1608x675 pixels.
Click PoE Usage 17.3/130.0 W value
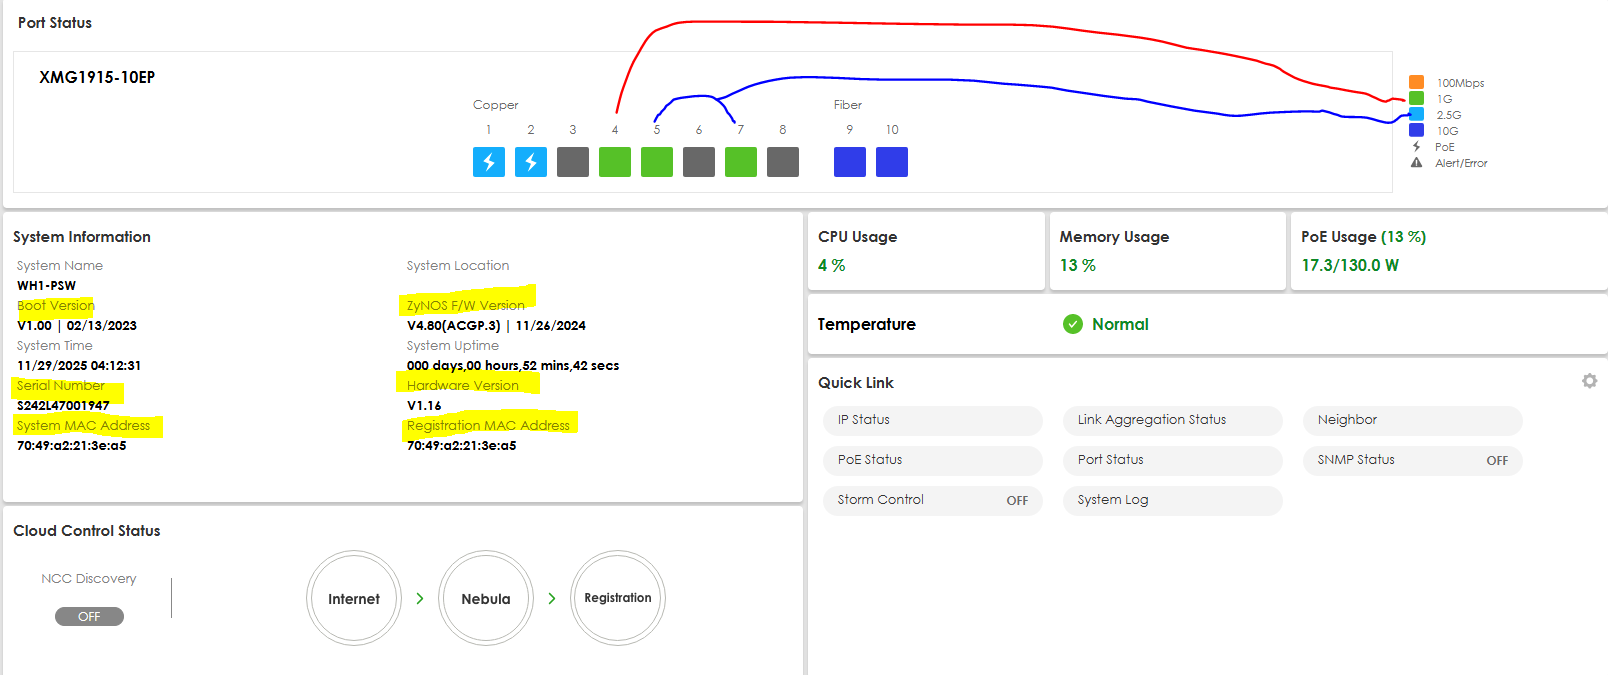coord(1350,265)
